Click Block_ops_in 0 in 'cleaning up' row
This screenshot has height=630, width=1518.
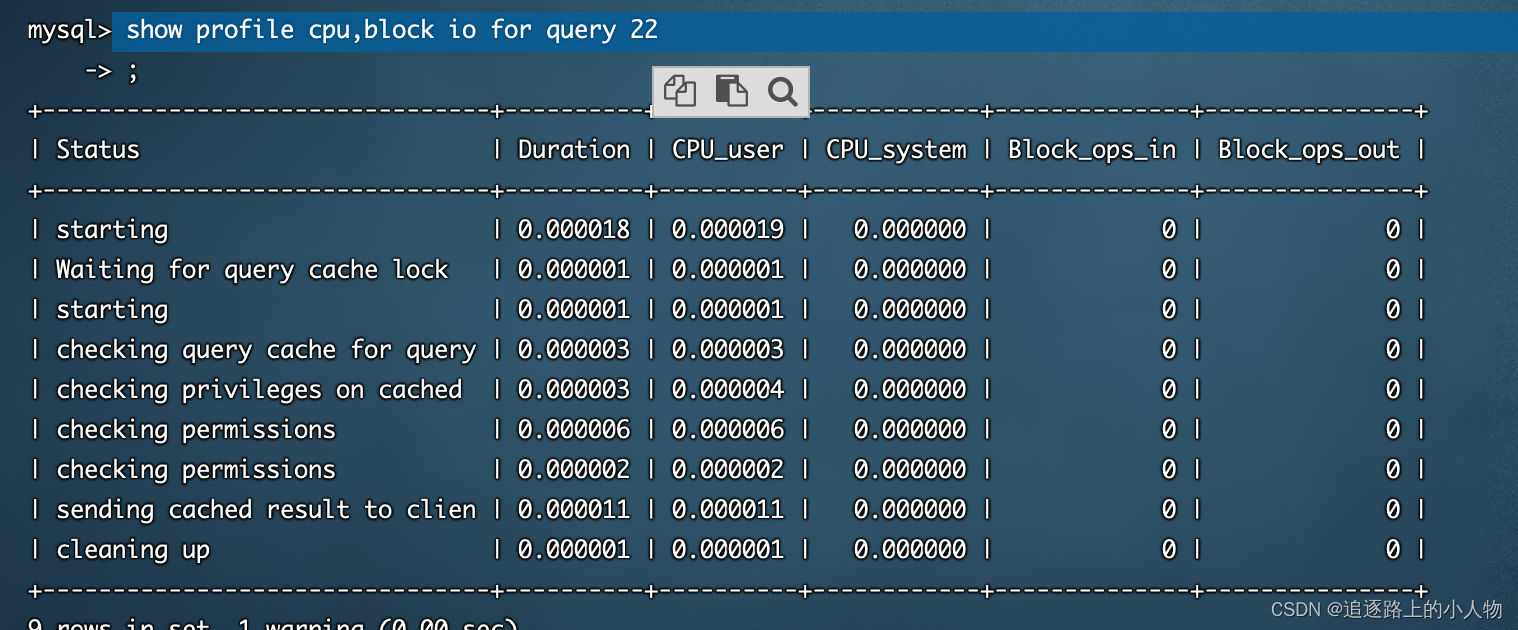point(1169,549)
